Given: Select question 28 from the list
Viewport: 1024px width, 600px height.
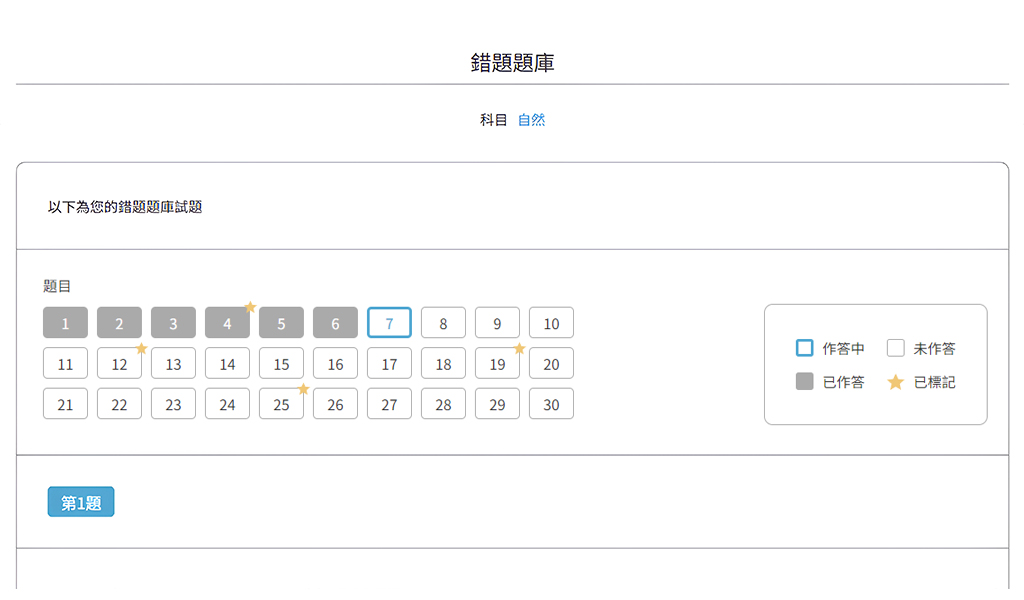Looking at the screenshot, I should click(443, 404).
